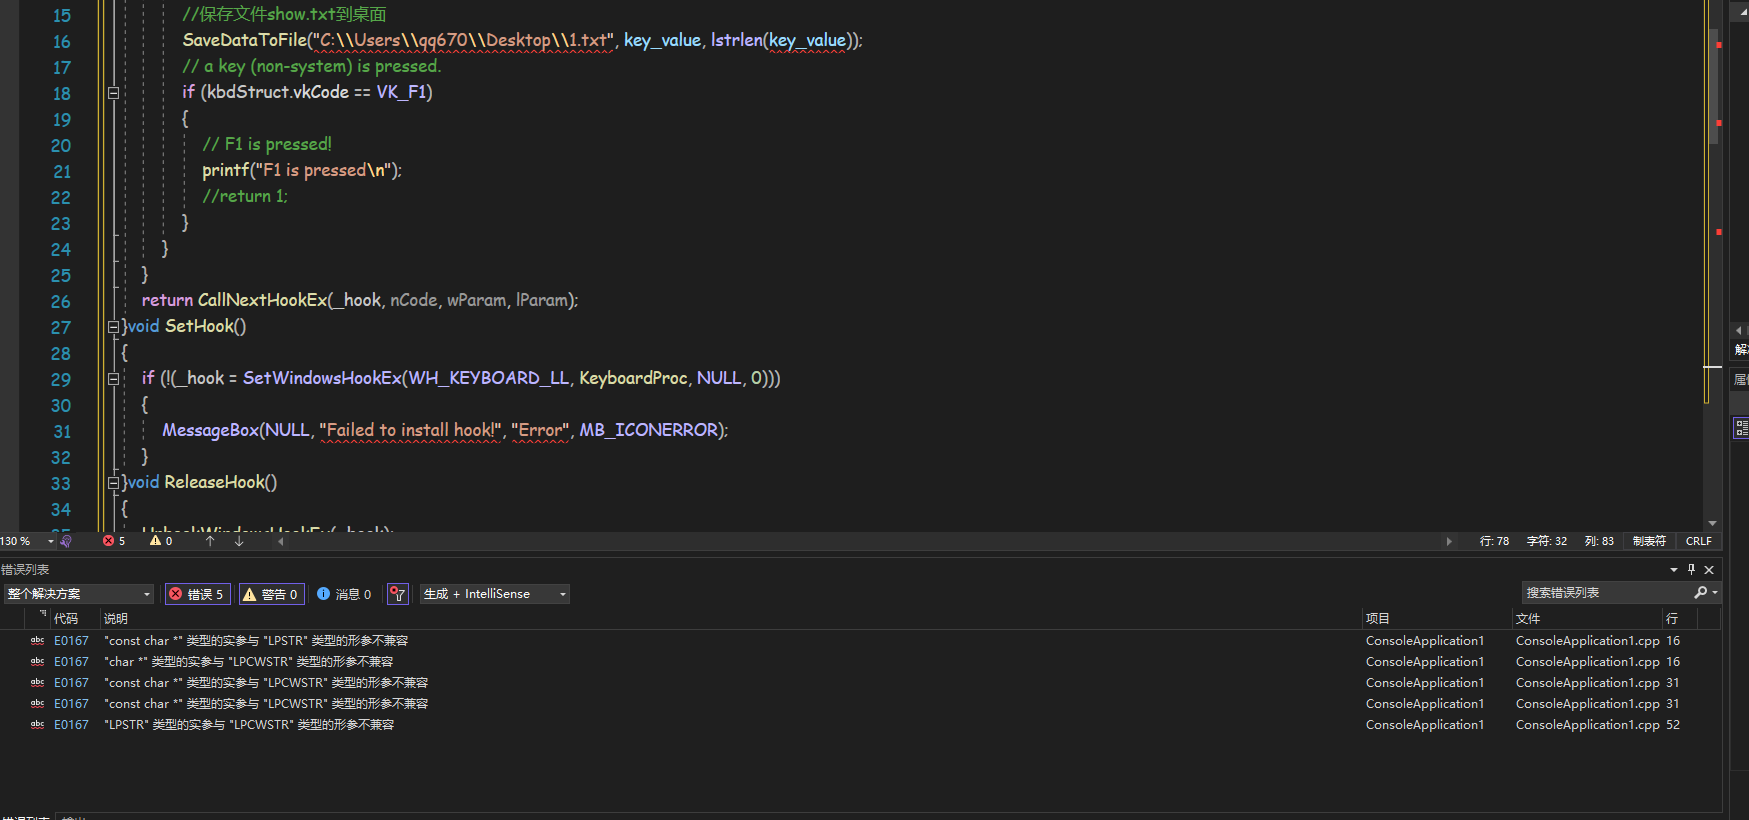This screenshot has width=1749, height=820.
Task: Collapse the ReleaseHook function on line 33
Action: (113, 483)
